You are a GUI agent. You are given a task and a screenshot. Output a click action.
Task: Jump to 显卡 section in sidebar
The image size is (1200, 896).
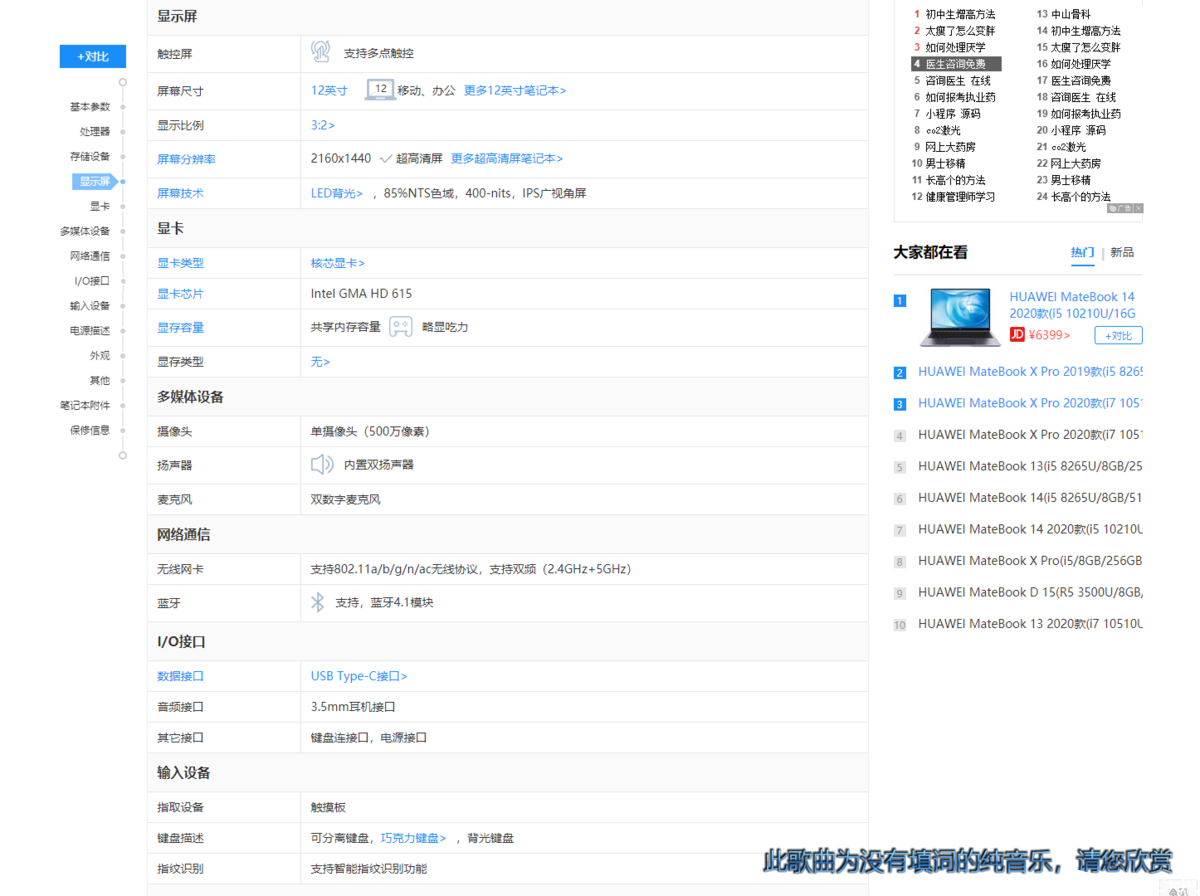pos(100,206)
